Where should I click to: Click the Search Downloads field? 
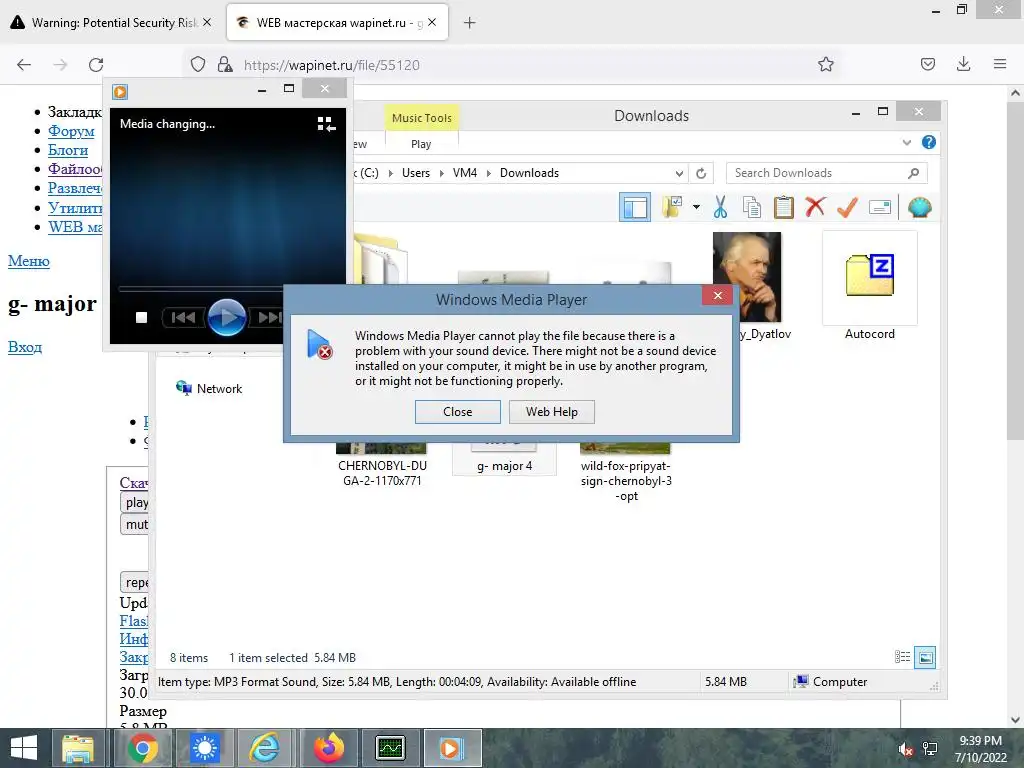click(827, 173)
